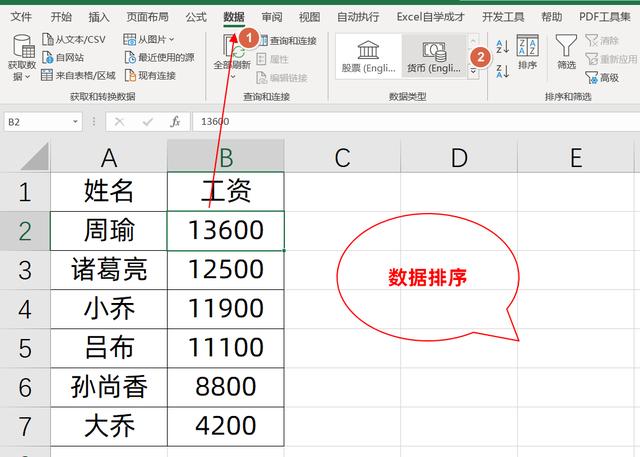The height and width of the screenshot is (457, 640).
Task: Choose the 股票 (Stocks) data type
Action: tap(367, 56)
